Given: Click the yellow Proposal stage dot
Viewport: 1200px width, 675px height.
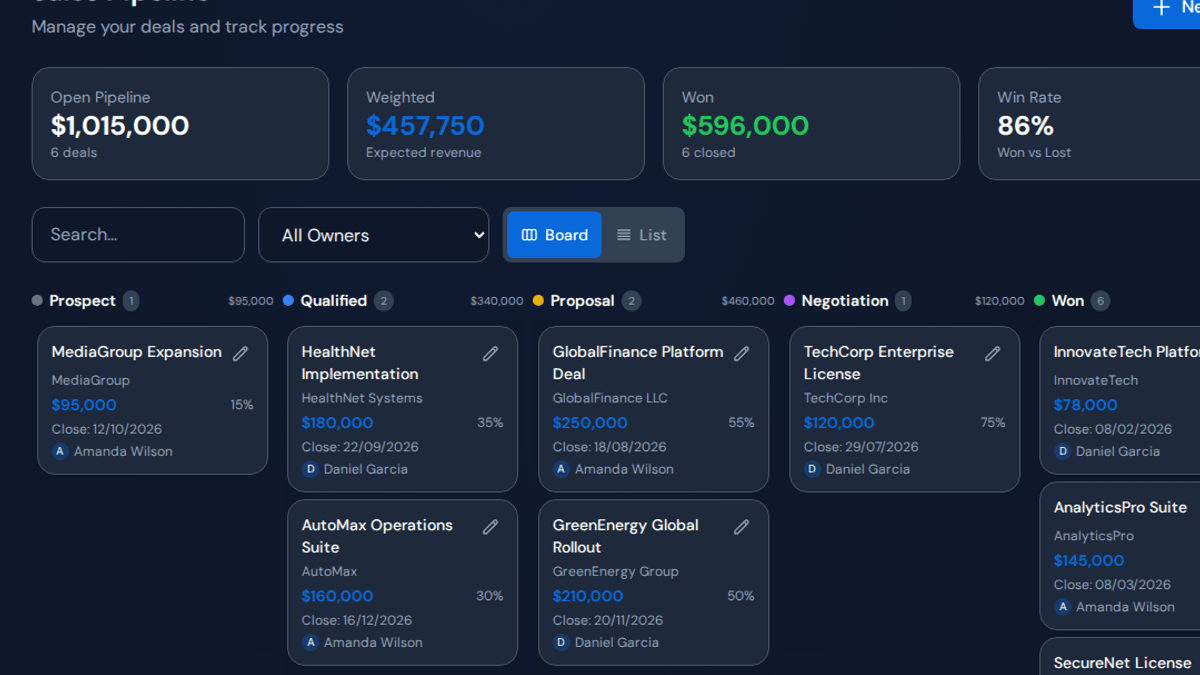Looking at the screenshot, I should [538, 300].
